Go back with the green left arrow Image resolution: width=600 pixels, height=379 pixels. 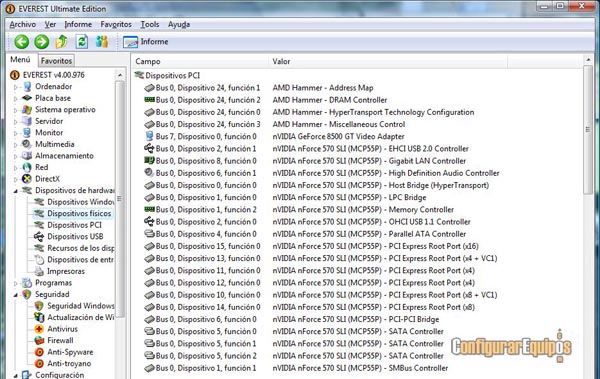[x=22, y=42]
